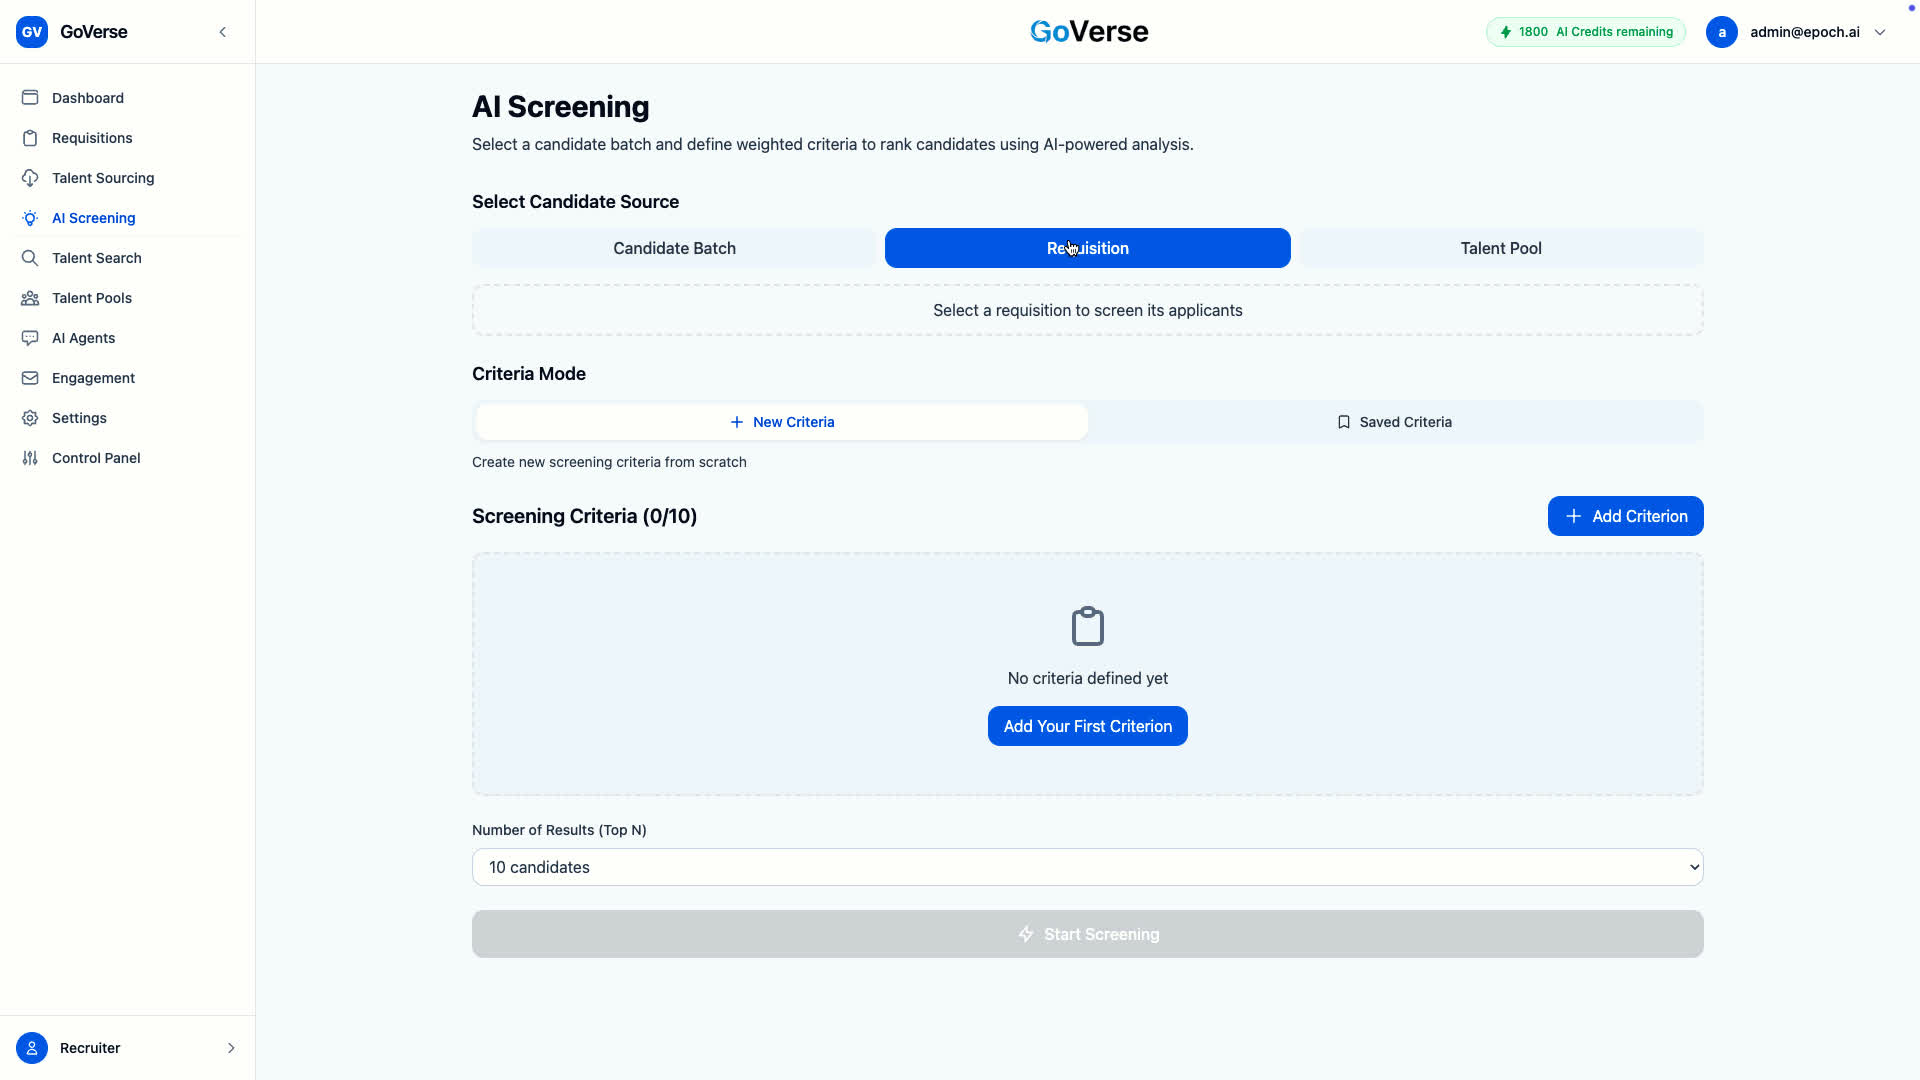Click the Talent Sourcing cloud icon
The image size is (1920, 1080).
30,178
